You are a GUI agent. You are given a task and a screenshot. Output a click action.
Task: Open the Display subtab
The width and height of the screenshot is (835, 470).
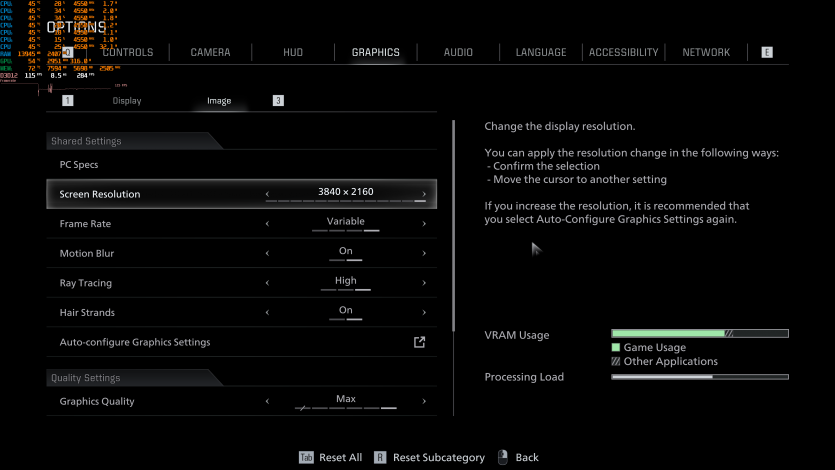coord(127,101)
